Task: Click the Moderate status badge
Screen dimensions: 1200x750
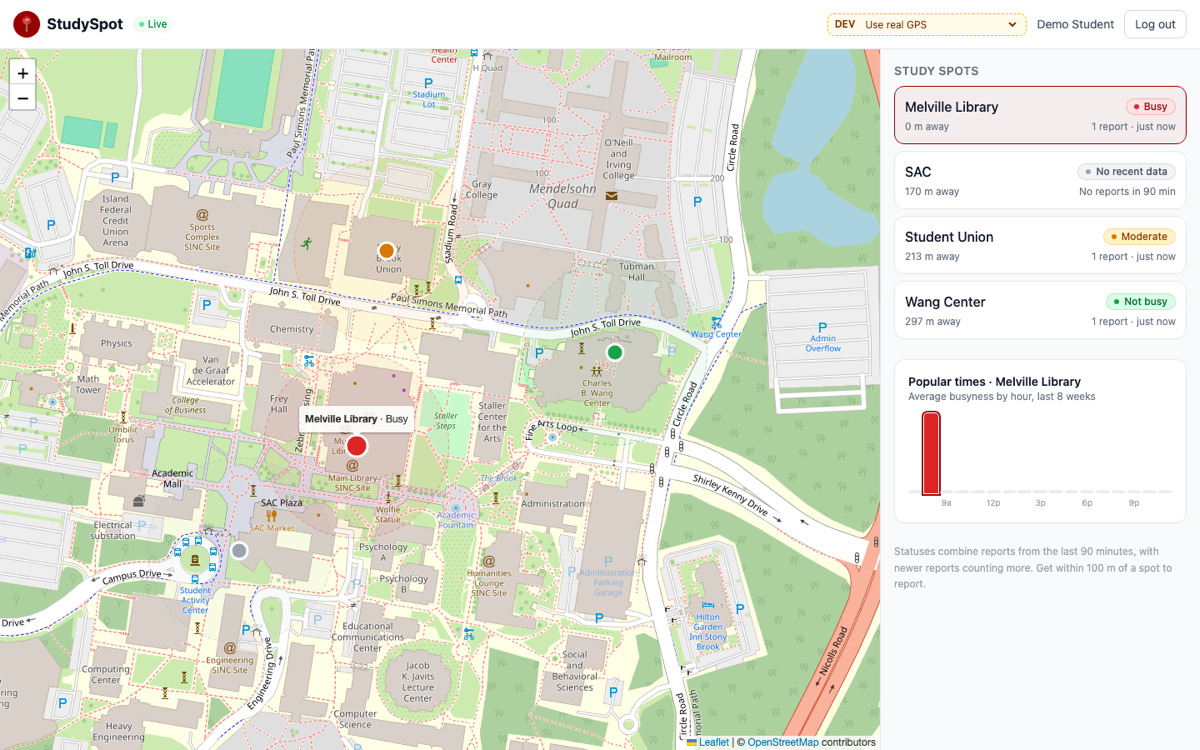Action: point(1139,236)
